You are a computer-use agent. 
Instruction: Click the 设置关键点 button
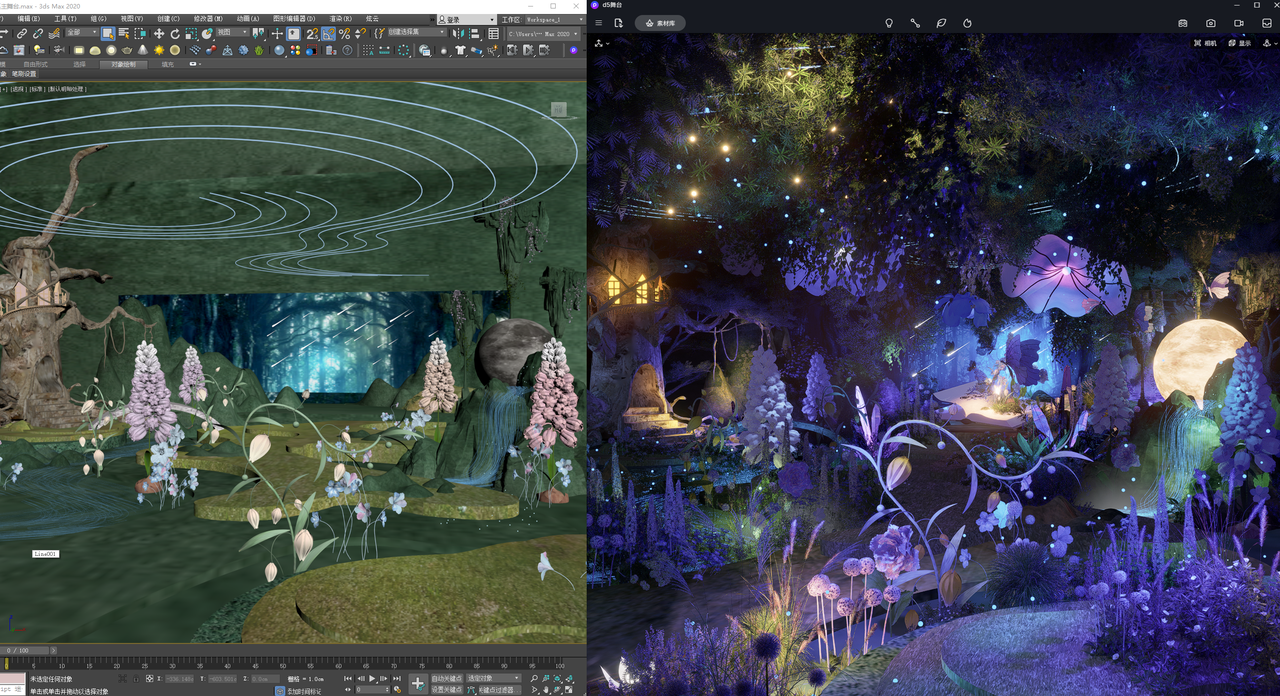tap(446, 689)
